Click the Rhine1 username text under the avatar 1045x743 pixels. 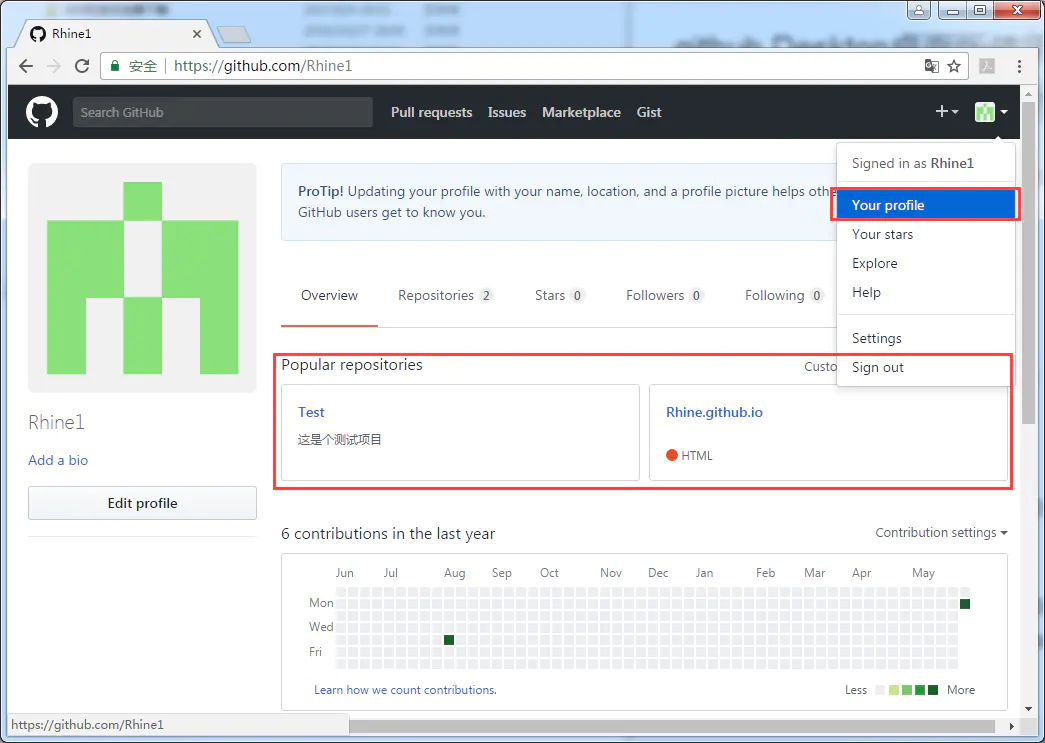coord(56,422)
